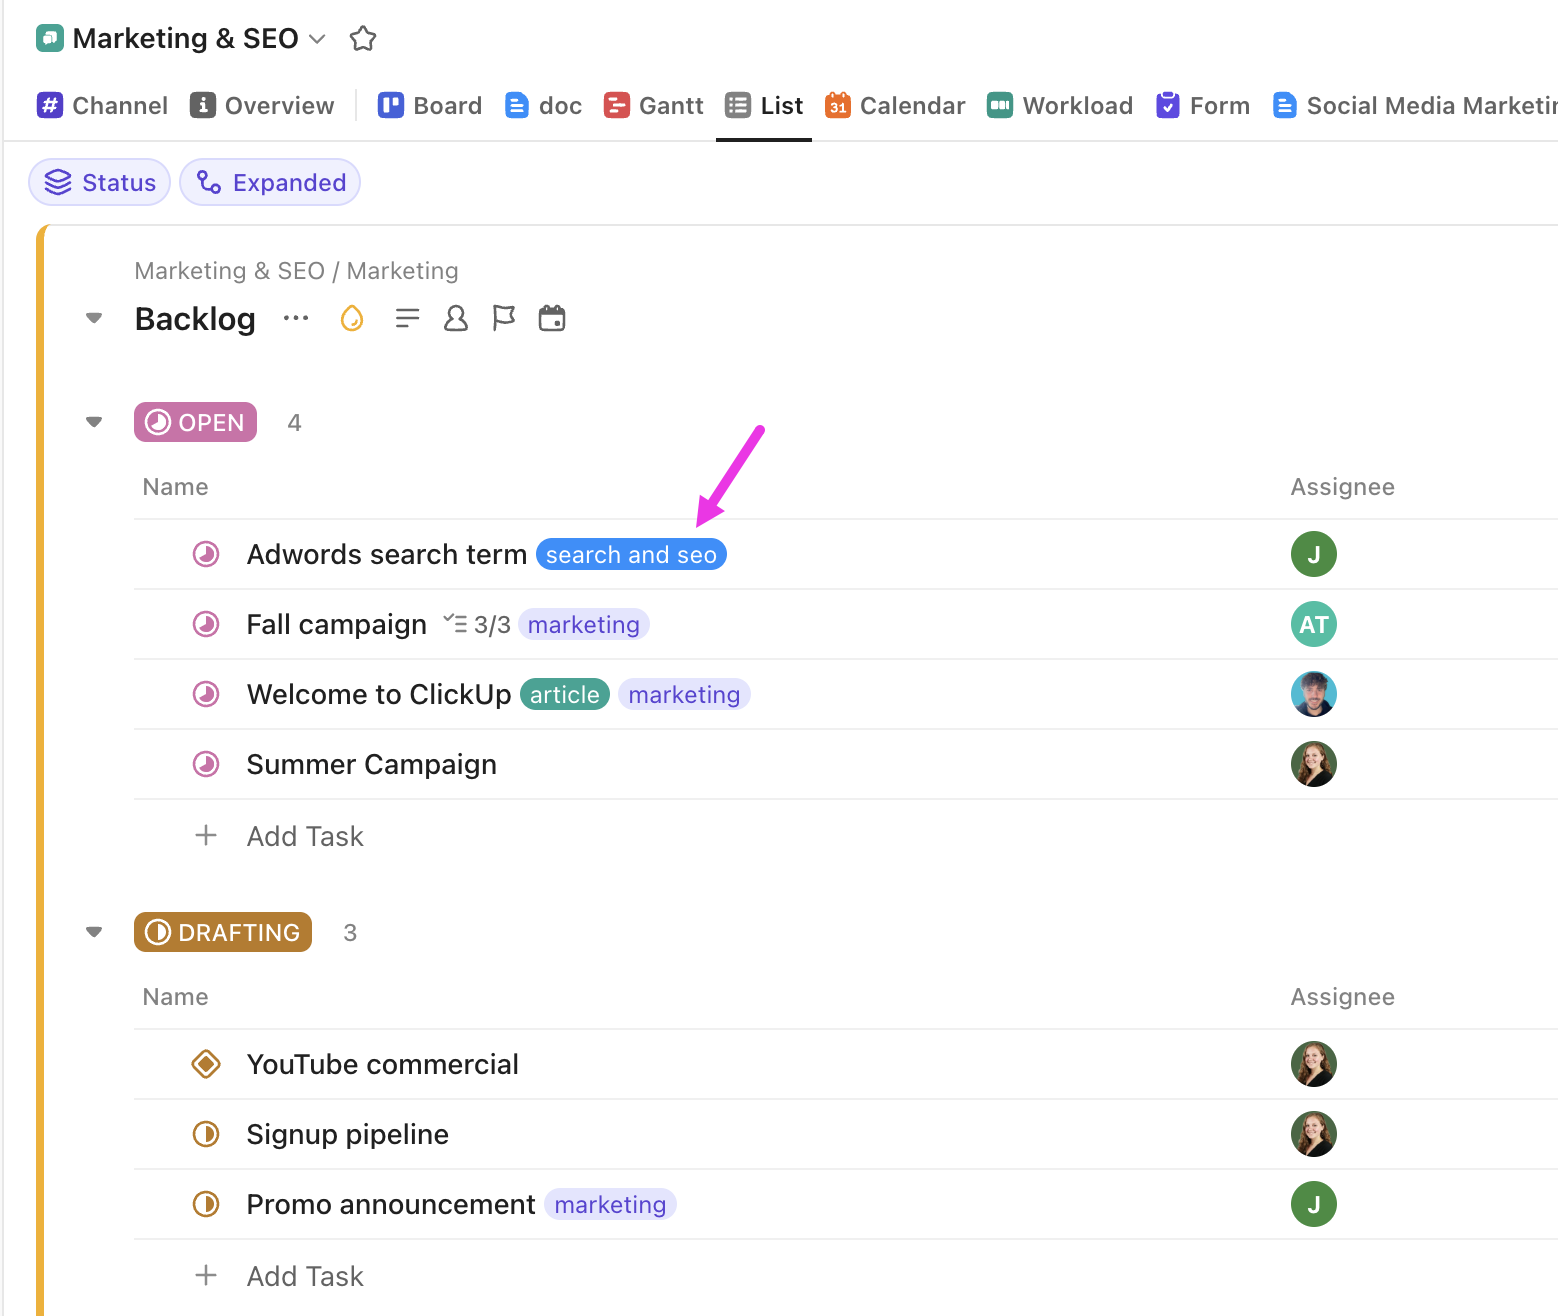Viewport: 1558px width, 1316px height.
Task: Click the status icon of Fall campaign
Action: (205, 624)
